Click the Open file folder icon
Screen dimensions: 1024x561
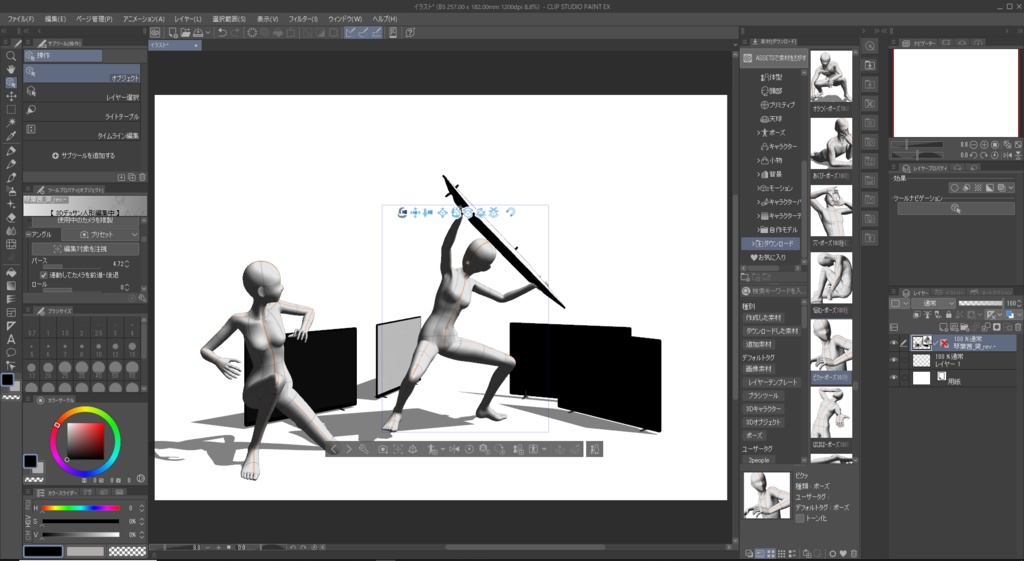tap(185, 32)
